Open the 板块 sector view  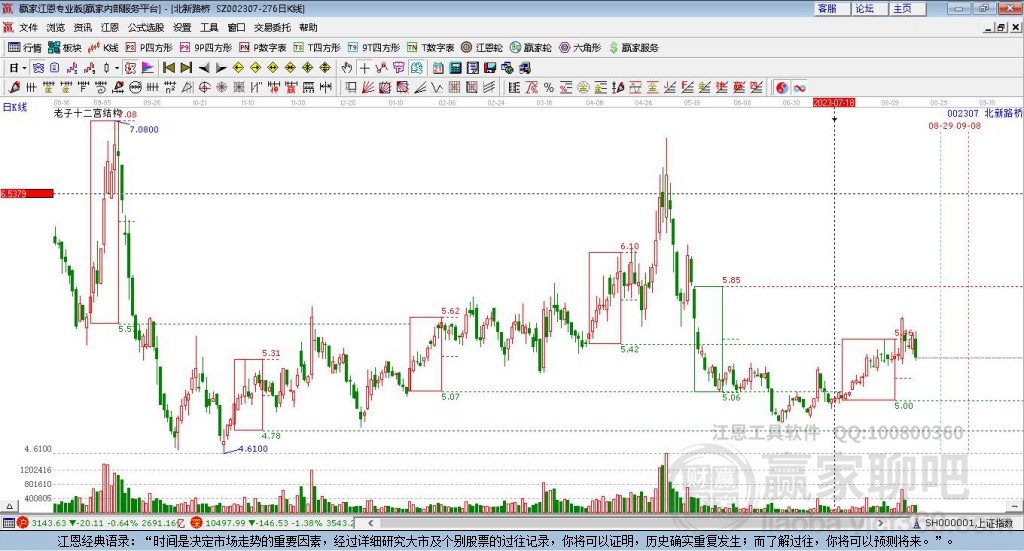tap(64, 48)
